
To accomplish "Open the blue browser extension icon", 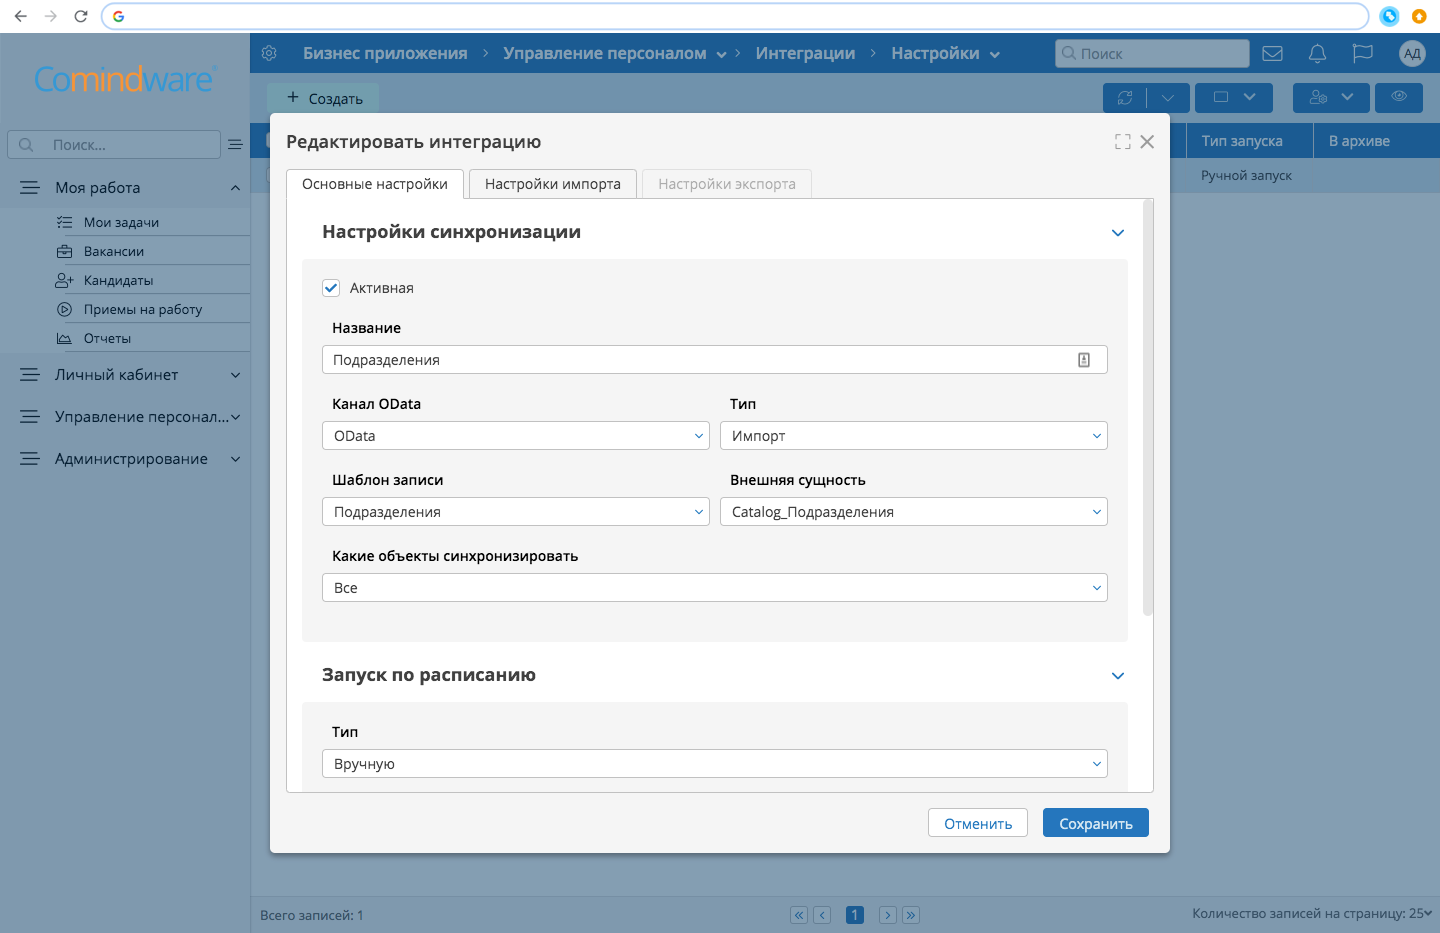I will (x=1389, y=16).
